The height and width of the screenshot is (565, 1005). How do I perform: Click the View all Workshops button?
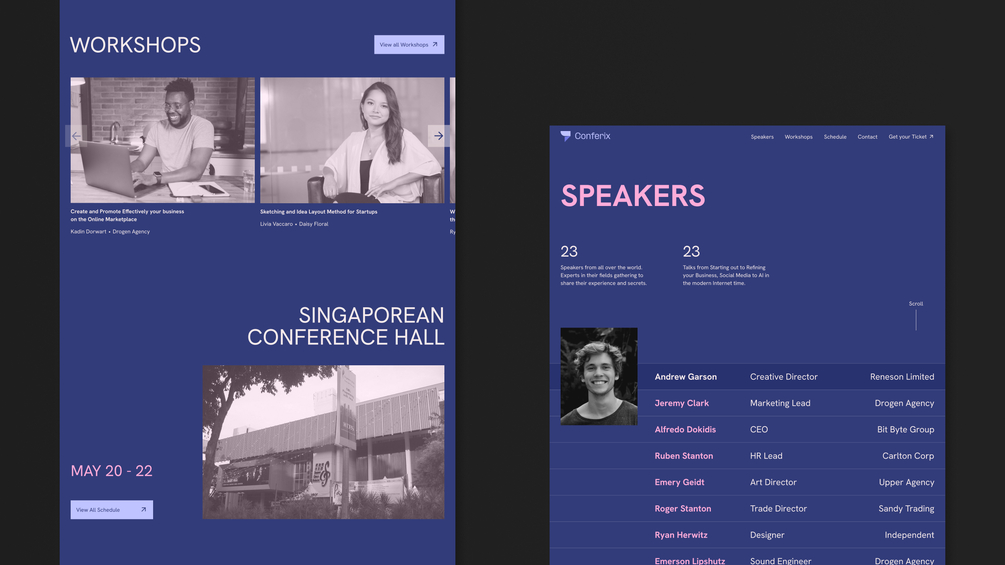pyautogui.click(x=409, y=44)
